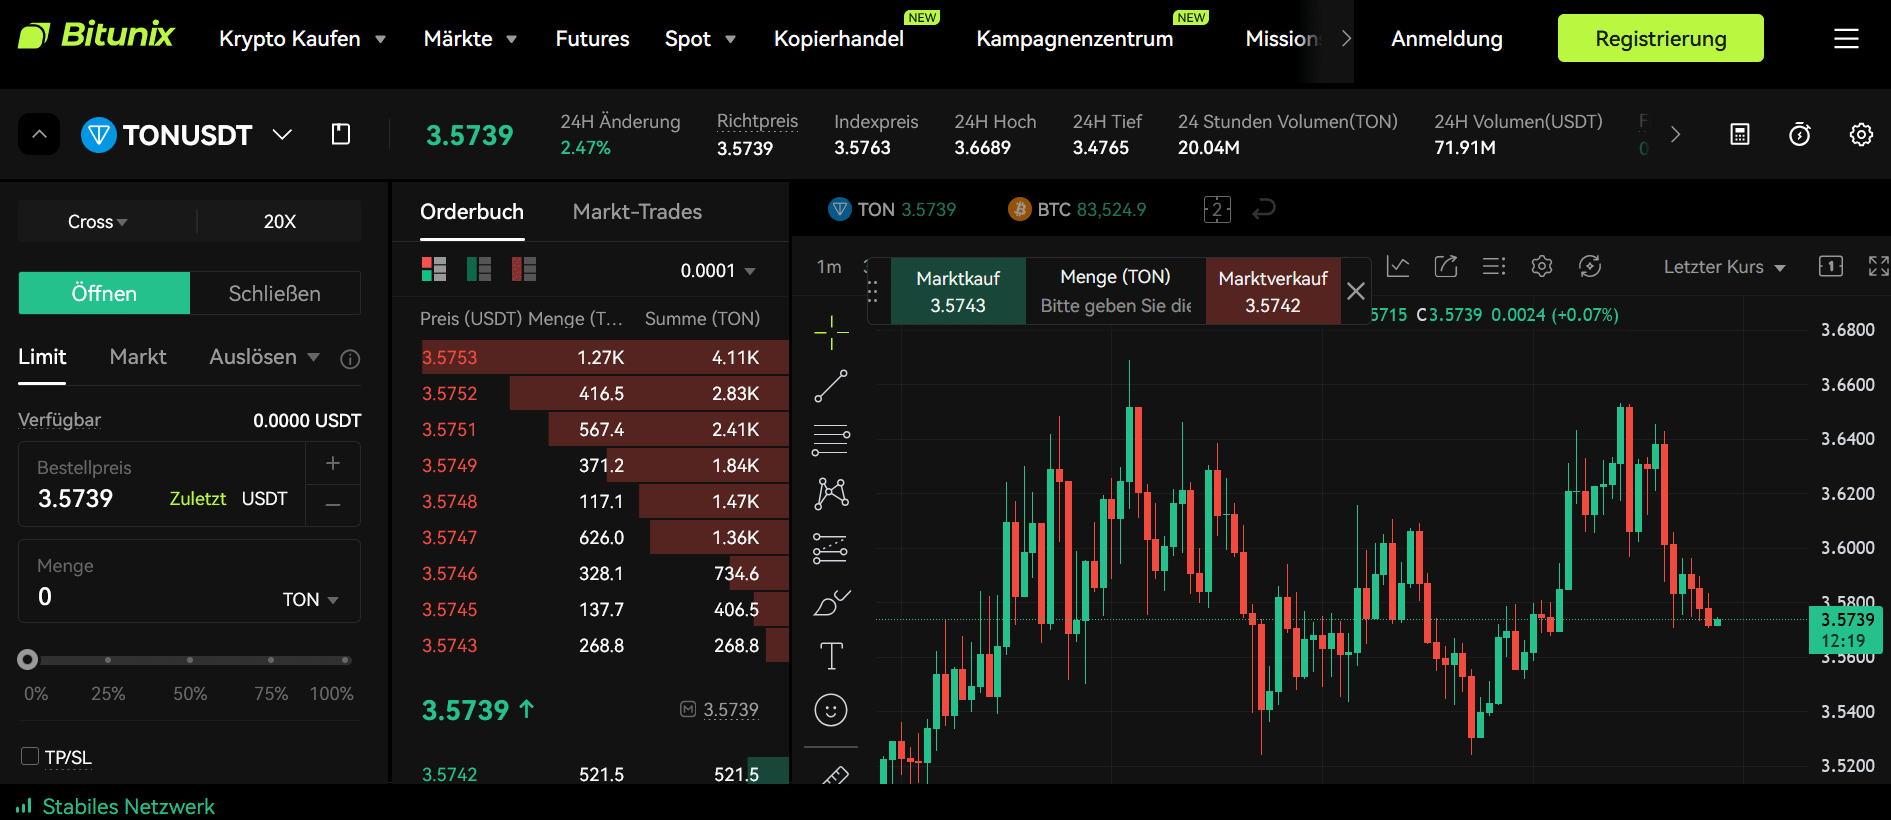Switch to the Markt-Trades tab
Image resolution: width=1891 pixels, height=820 pixels.
(x=637, y=212)
